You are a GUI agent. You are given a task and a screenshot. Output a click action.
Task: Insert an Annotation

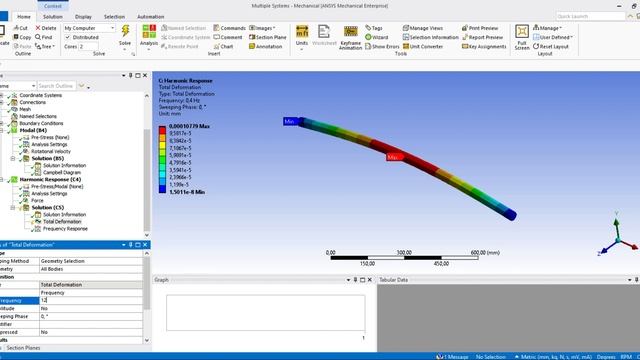[x=266, y=47]
